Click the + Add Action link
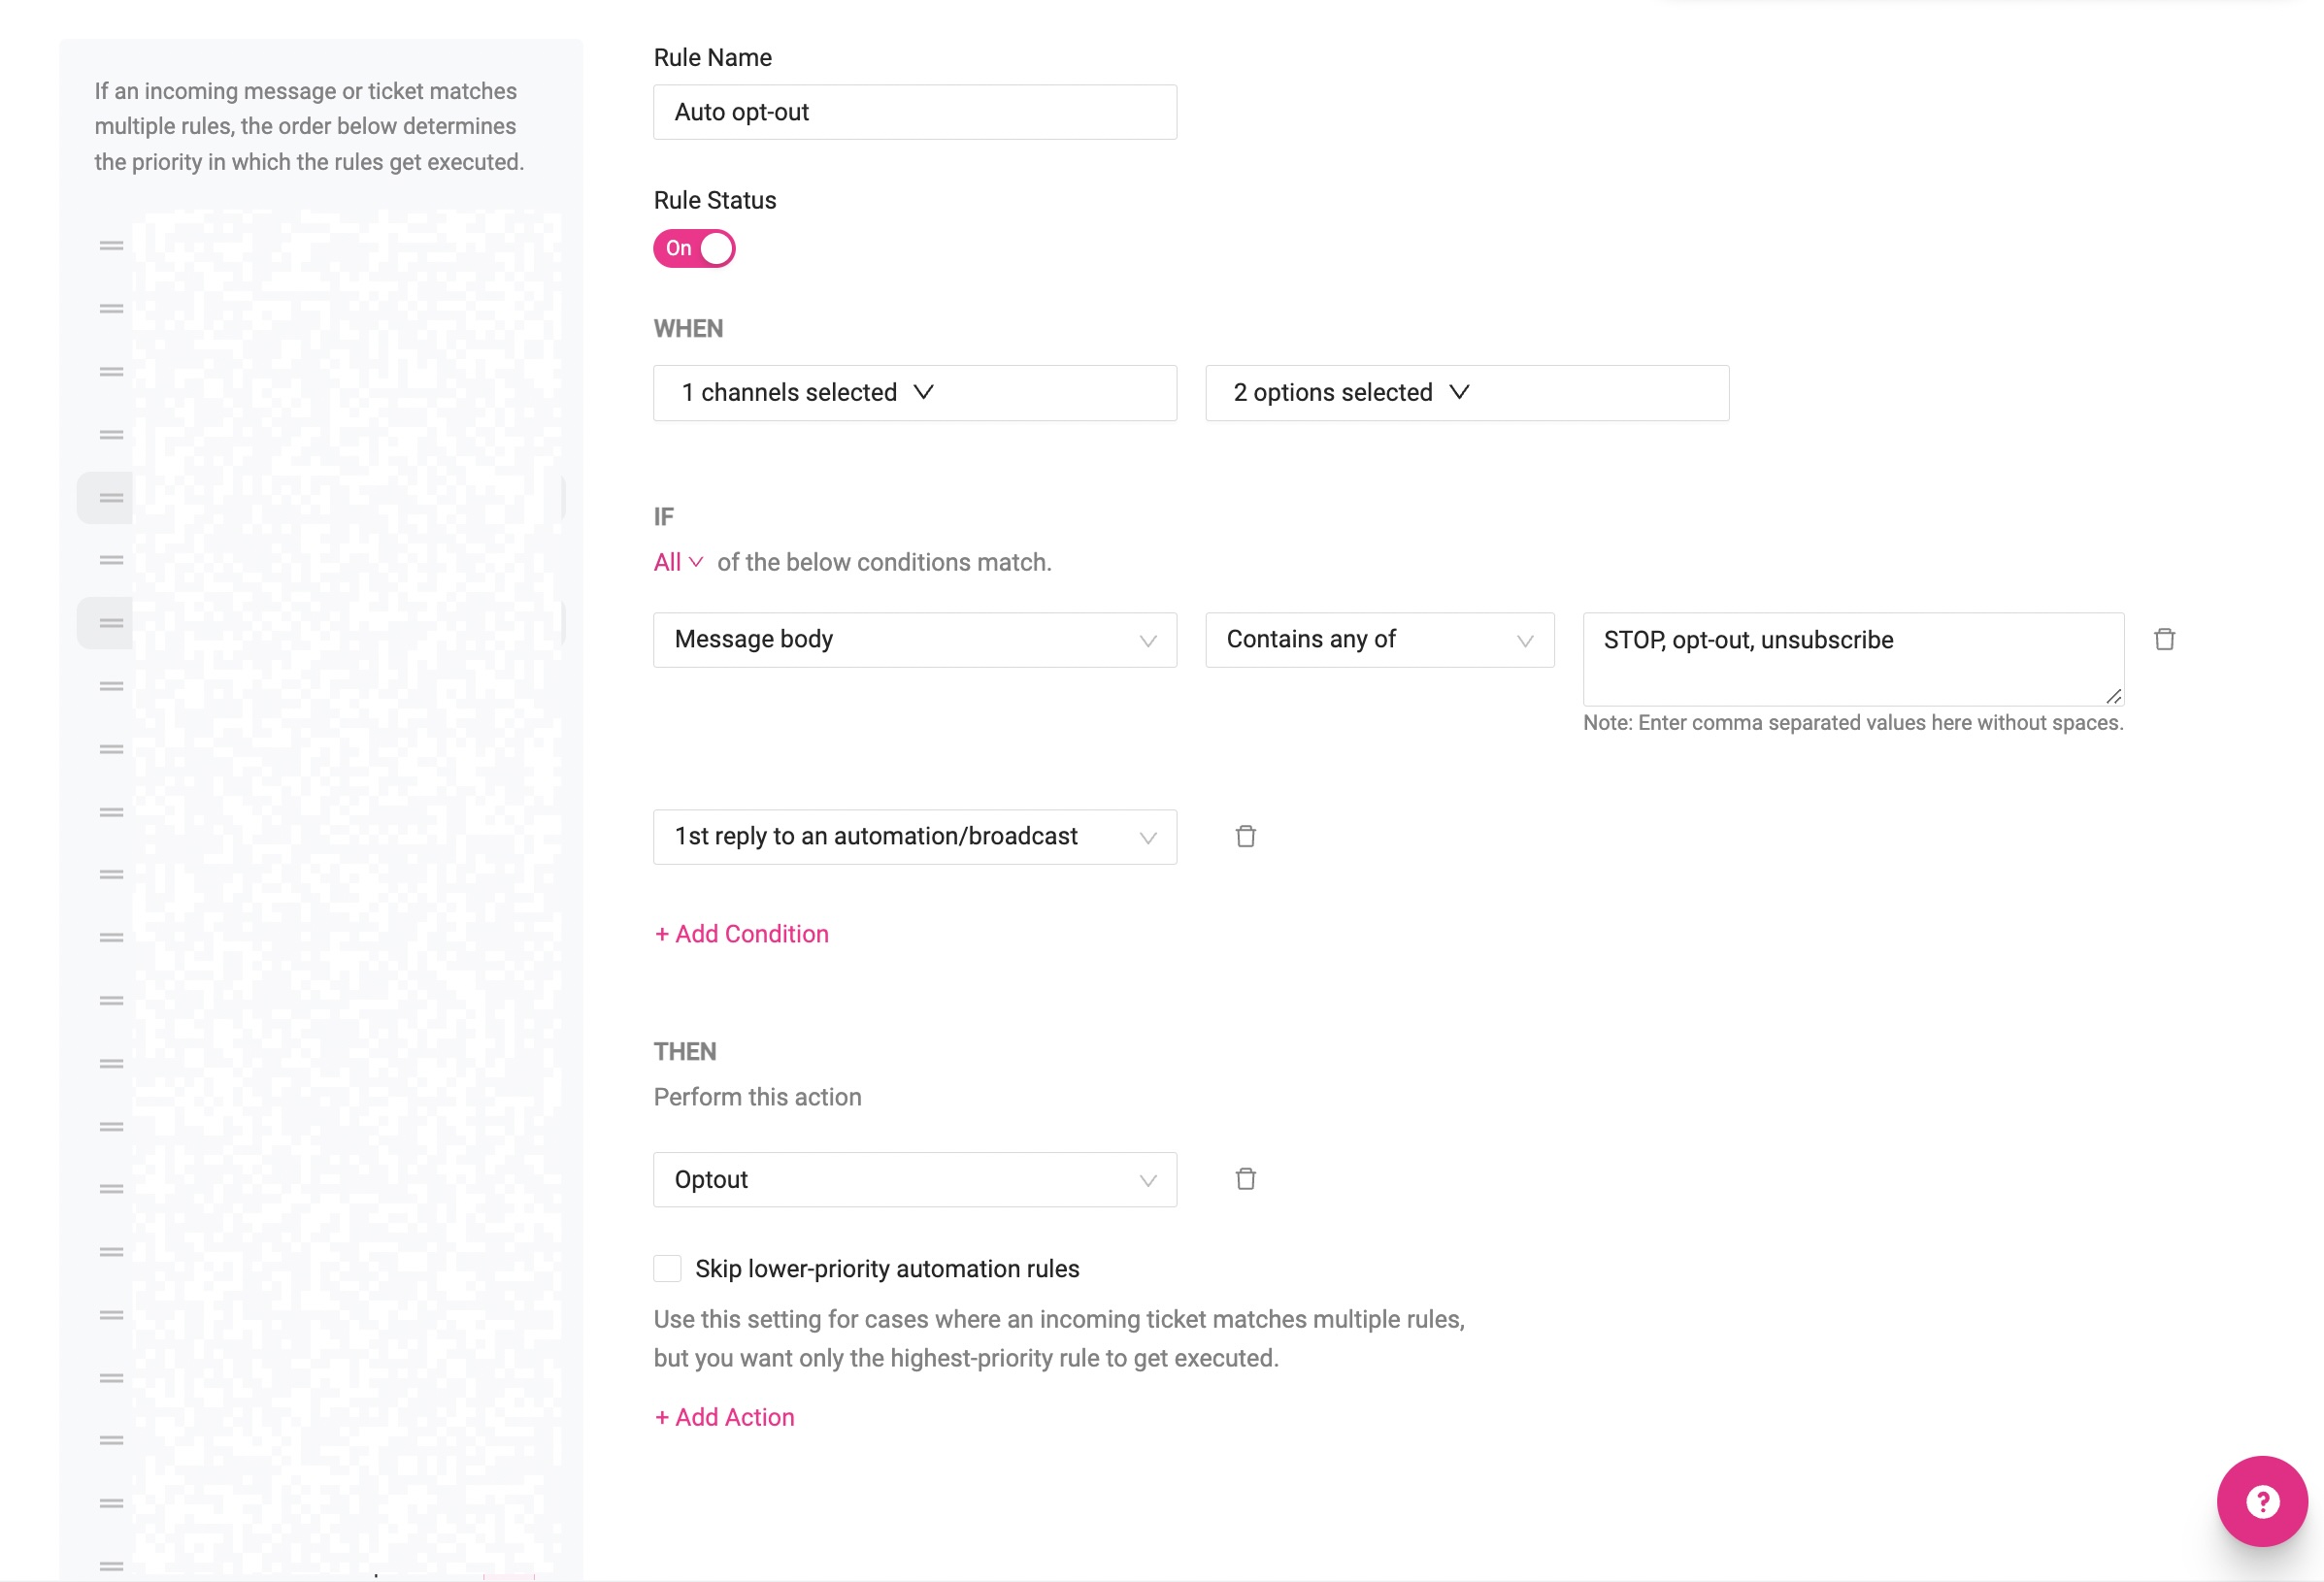 pos(724,1417)
